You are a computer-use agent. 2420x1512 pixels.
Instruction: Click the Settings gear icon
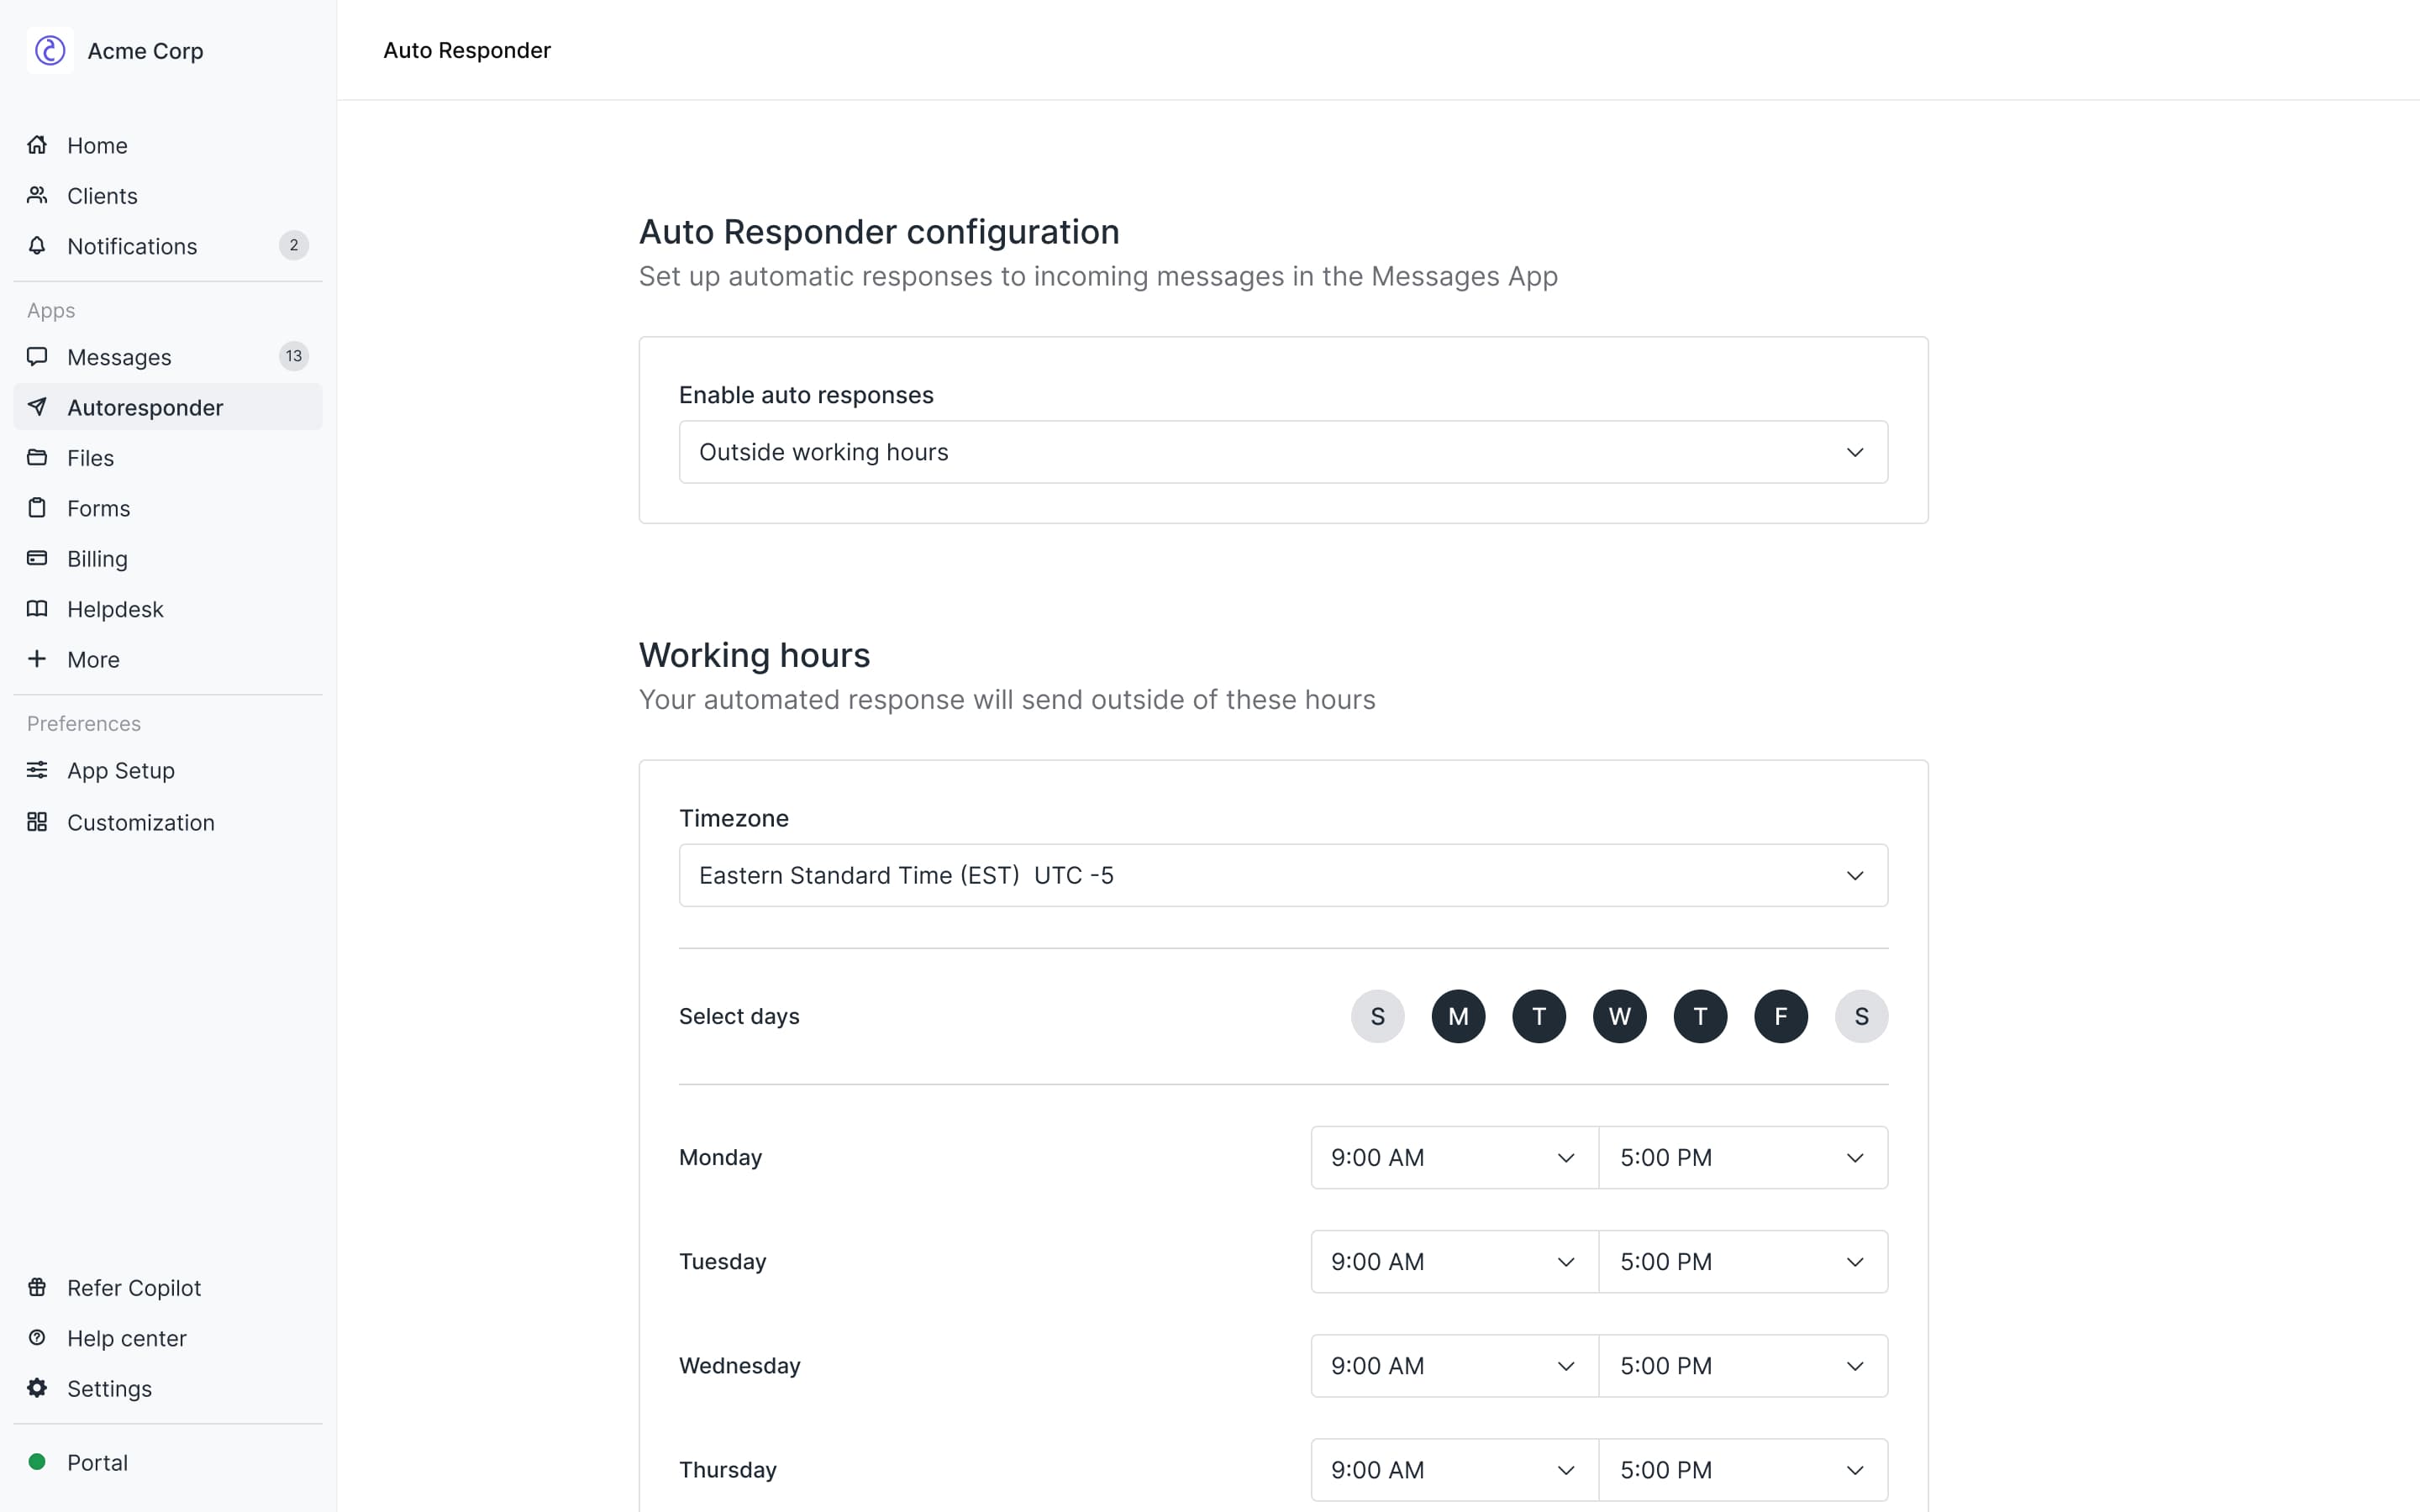[37, 1388]
